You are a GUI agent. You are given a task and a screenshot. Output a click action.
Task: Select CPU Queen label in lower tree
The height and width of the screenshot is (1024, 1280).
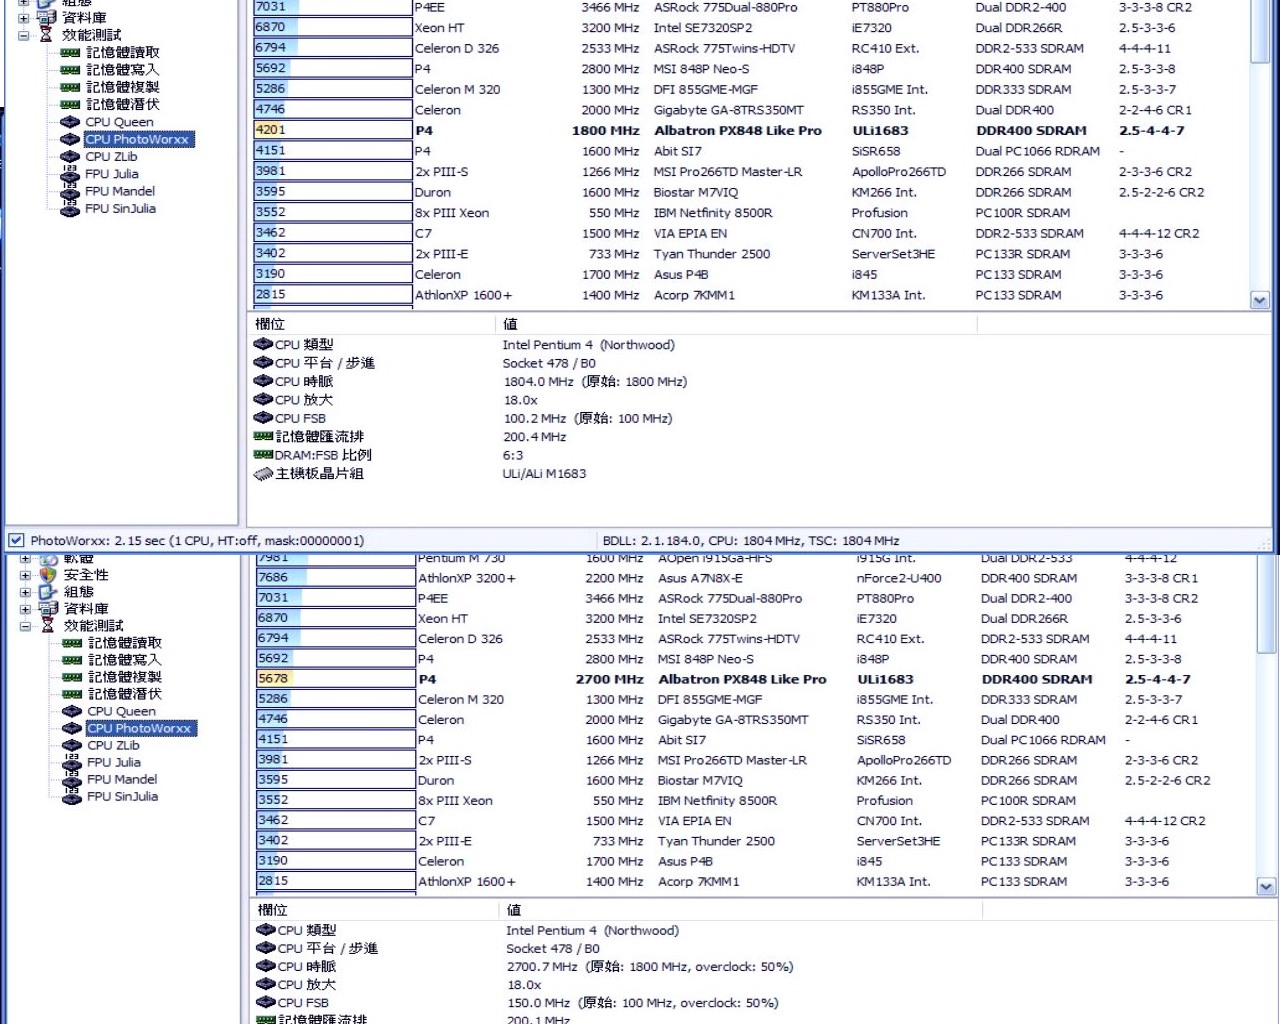click(x=121, y=711)
